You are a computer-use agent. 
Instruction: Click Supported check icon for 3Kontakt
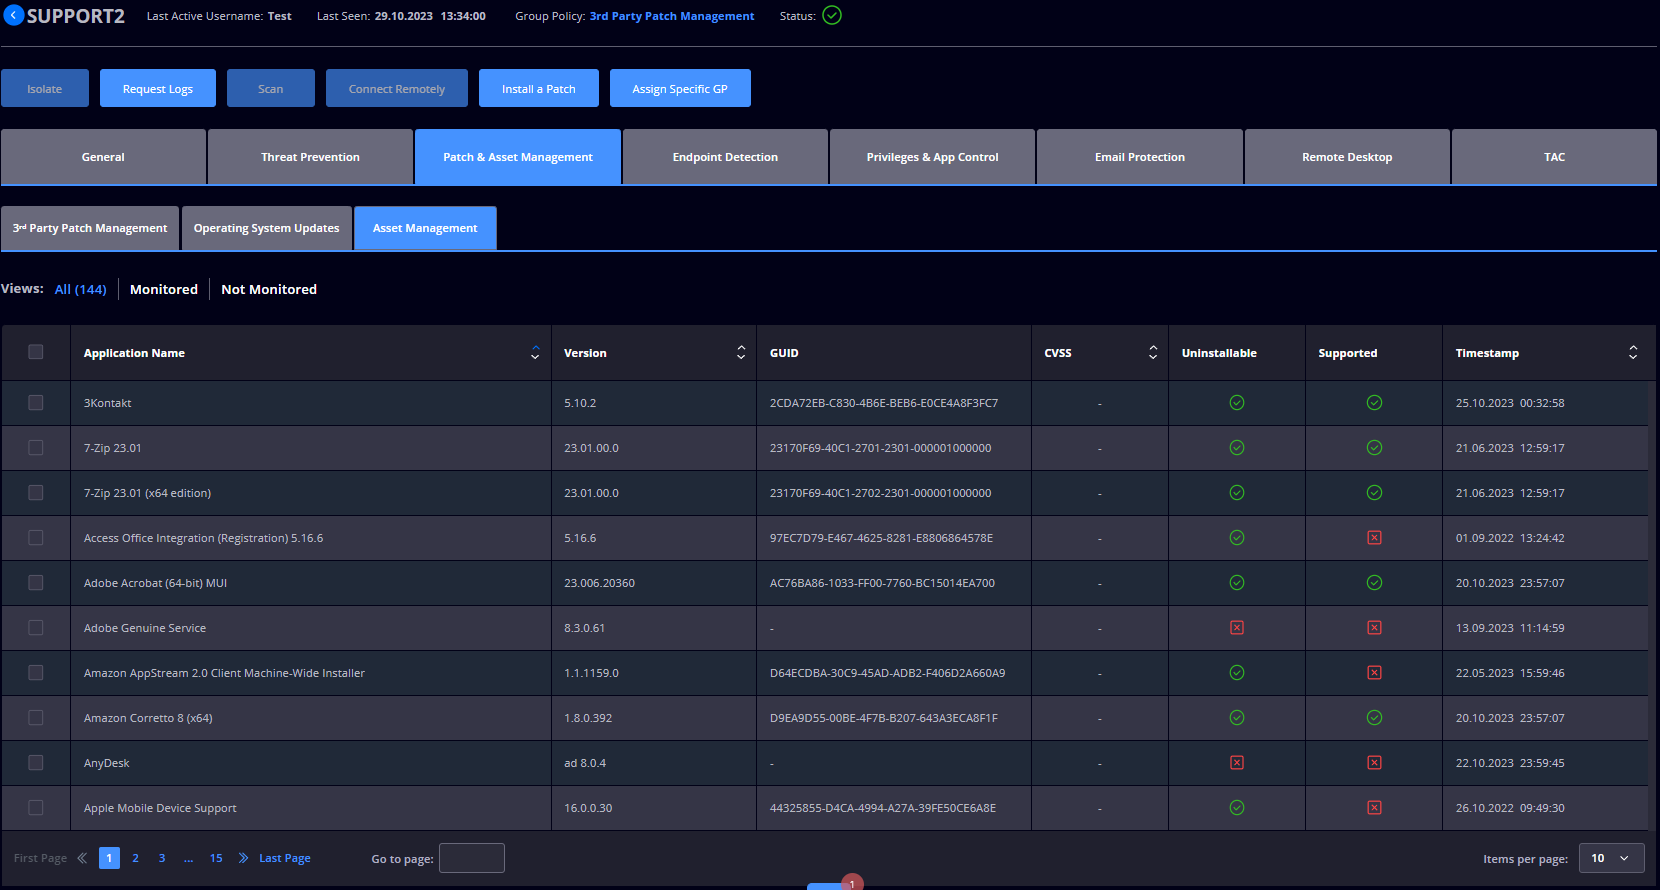(x=1374, y=403)
